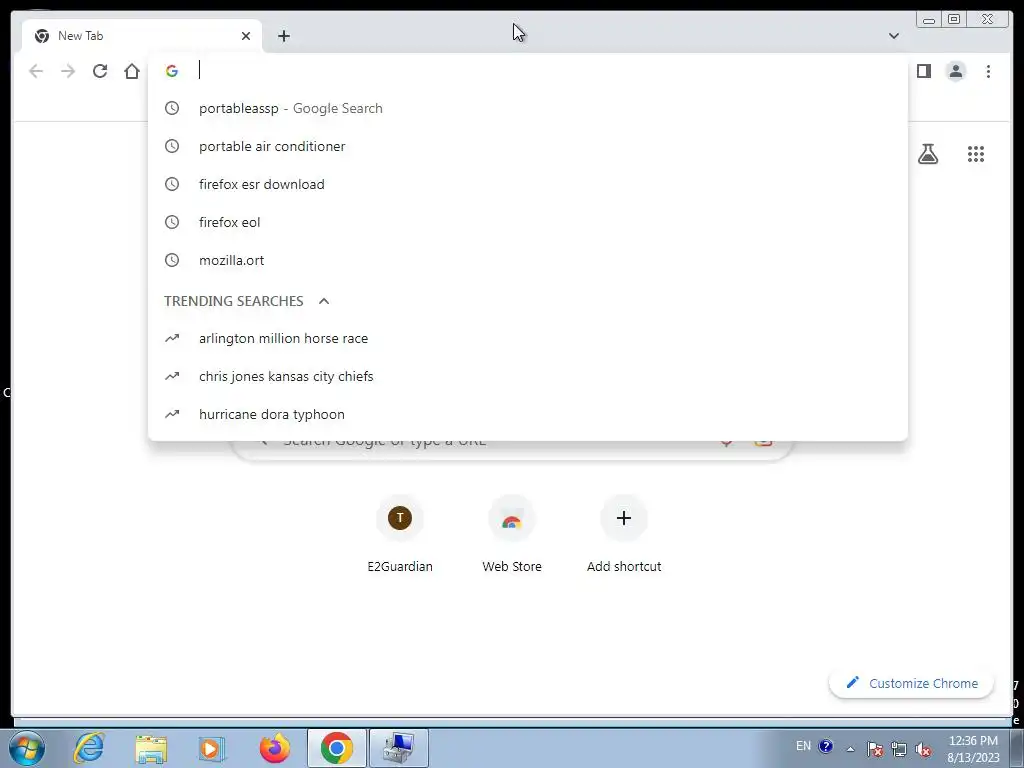Click the blue help tray icon
The width and height of the screenshot is (1024, 768).
[x=825, y=746]
